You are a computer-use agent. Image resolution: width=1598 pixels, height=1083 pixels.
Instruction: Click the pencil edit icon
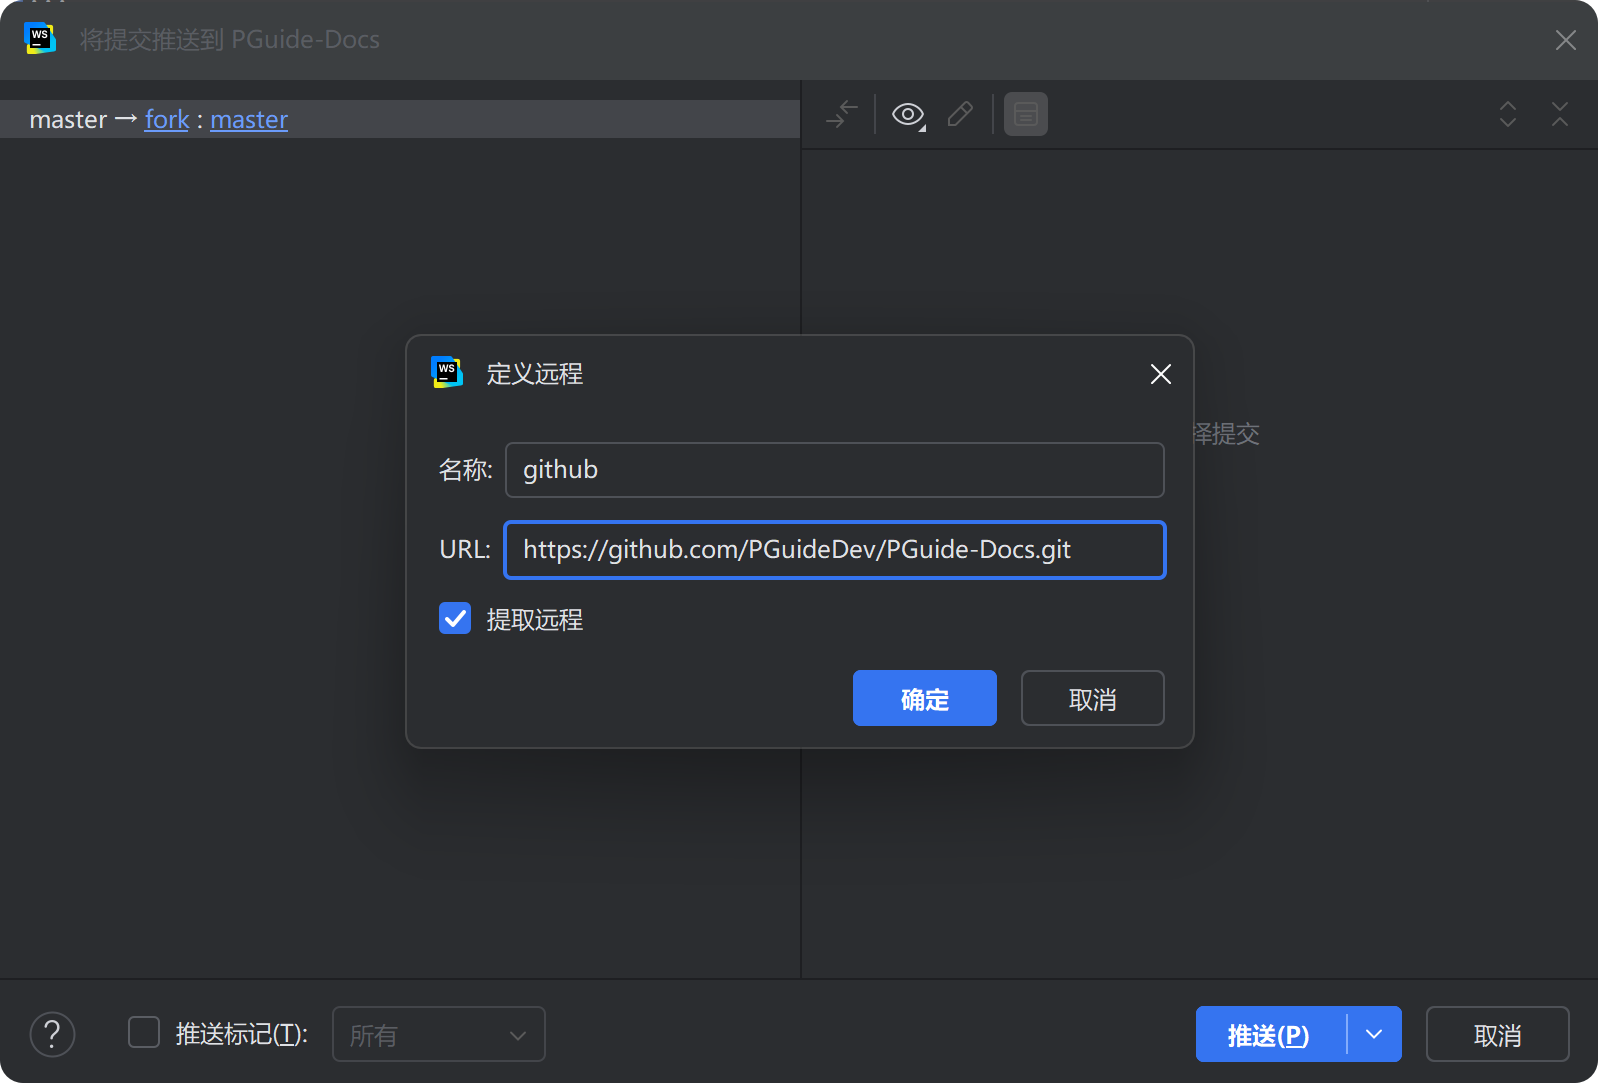coord(960,115)
